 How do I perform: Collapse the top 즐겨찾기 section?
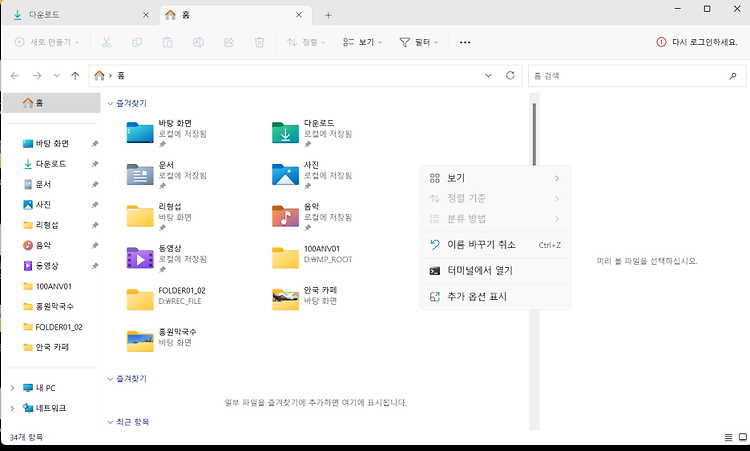tap(110, 103)
